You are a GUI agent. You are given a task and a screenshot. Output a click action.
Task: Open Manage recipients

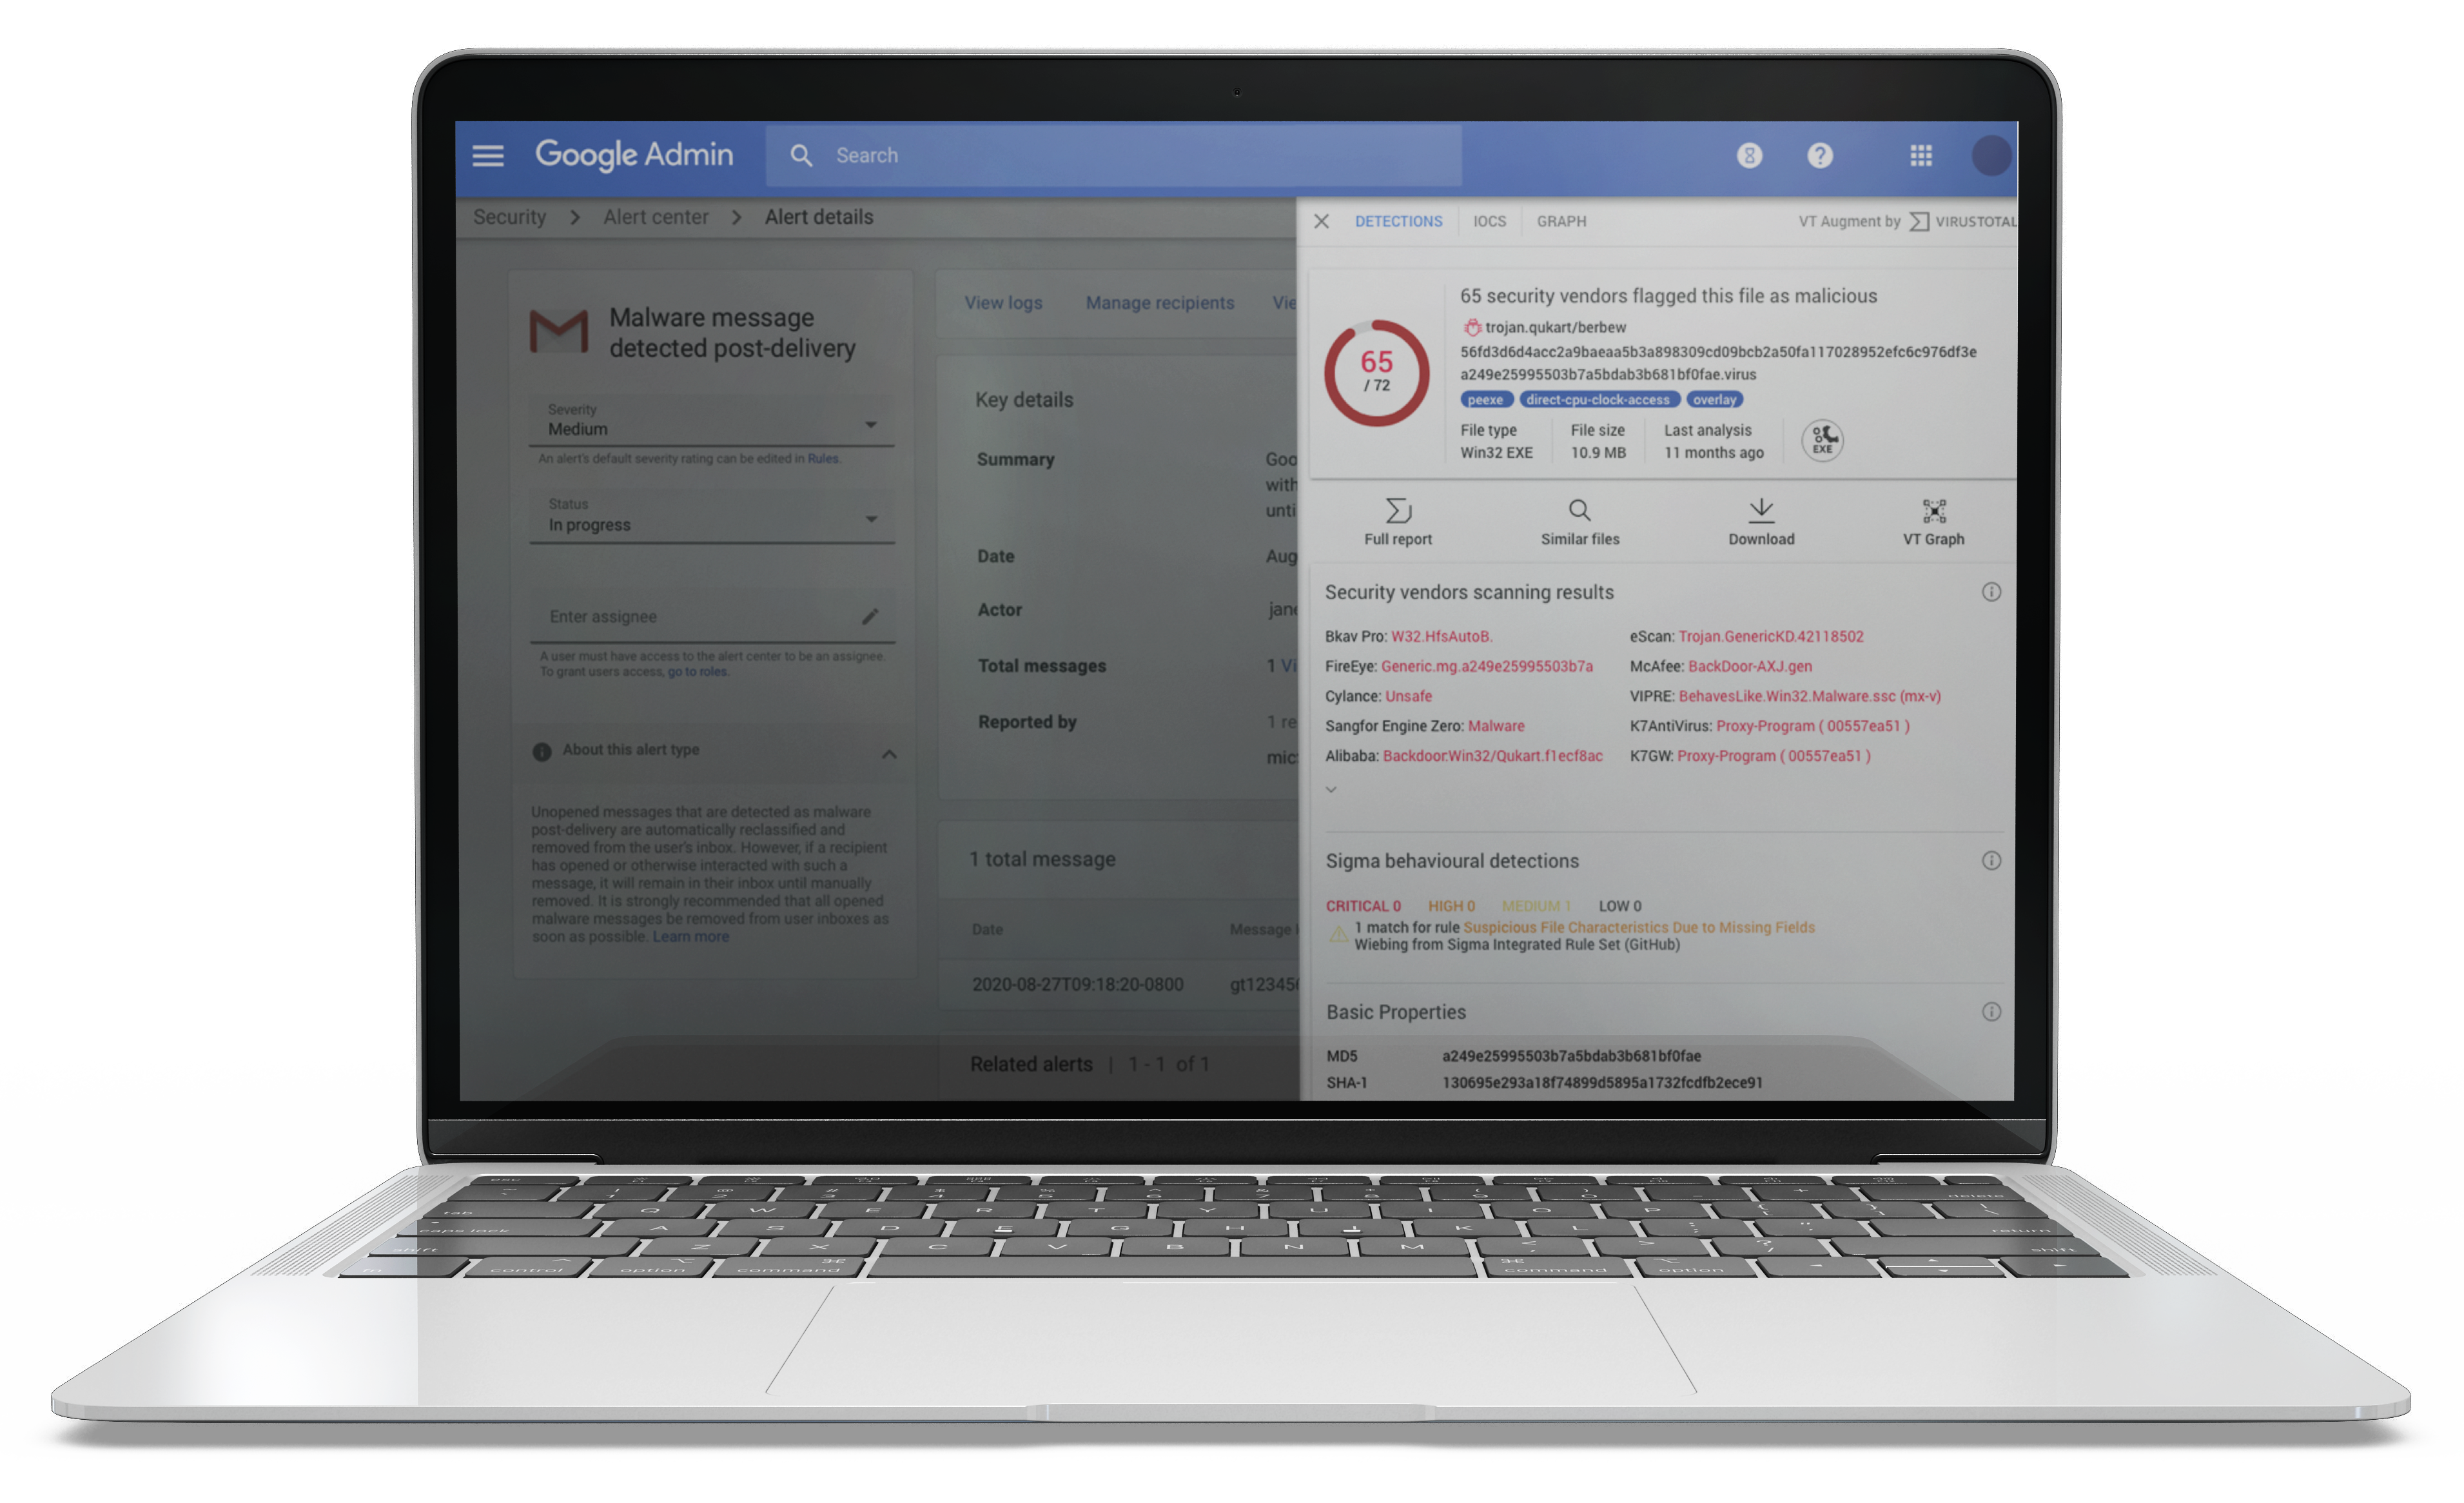(x=1160, y=303)
